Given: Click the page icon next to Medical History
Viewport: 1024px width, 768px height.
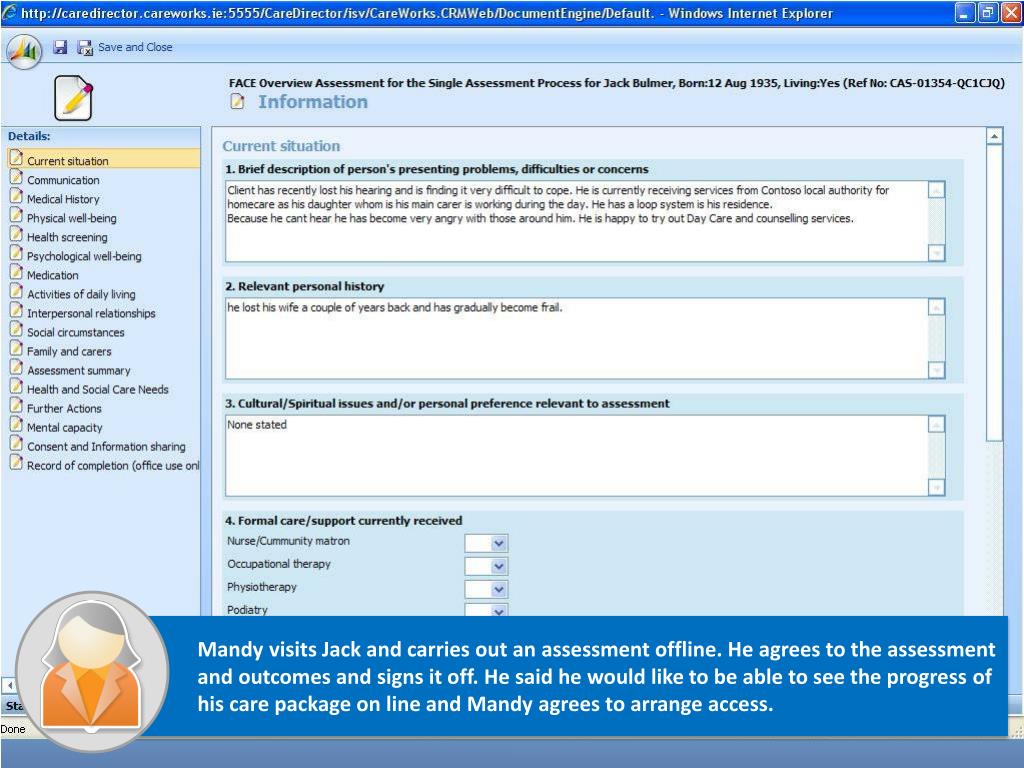Looking at the screenshot, I should [x=16, y=196].
